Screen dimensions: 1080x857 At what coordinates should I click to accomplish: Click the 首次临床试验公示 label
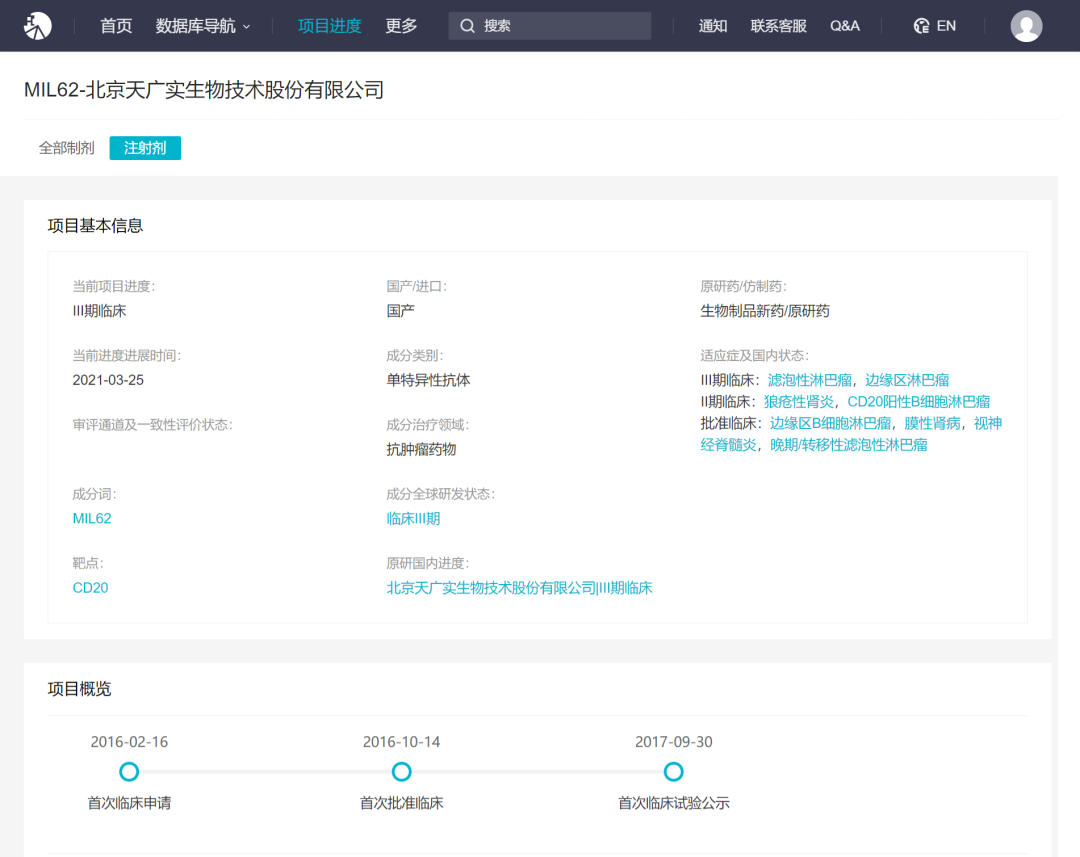[674, 803]
